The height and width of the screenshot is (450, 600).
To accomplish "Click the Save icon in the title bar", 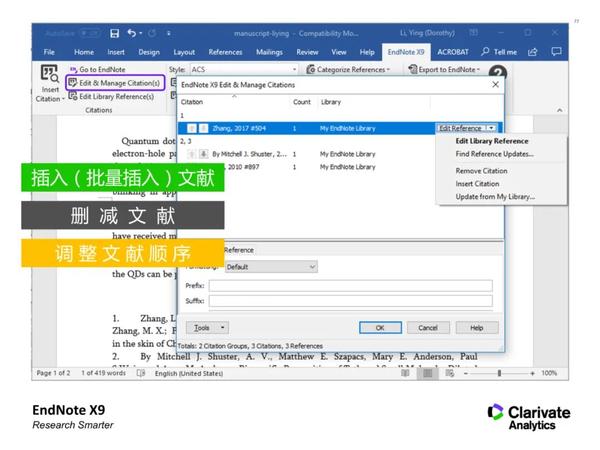I will (114, 33).
